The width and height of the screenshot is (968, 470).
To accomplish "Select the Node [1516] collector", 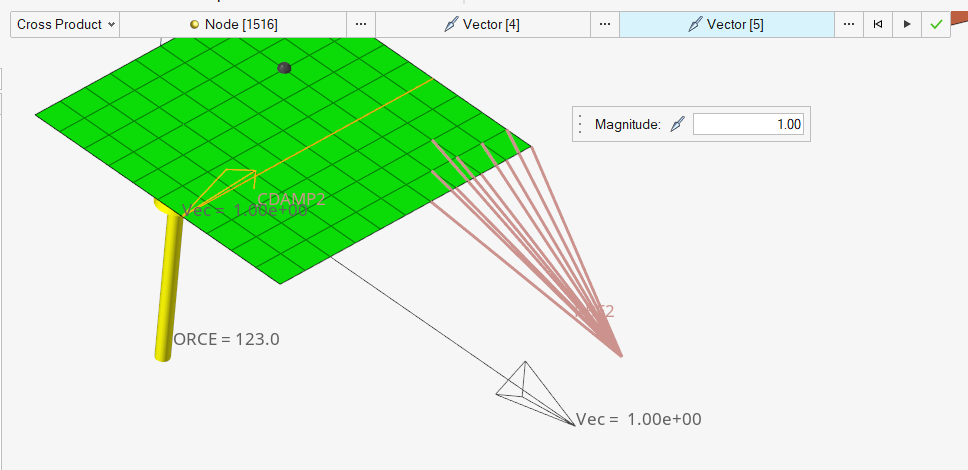I will (x=233, y=24).
